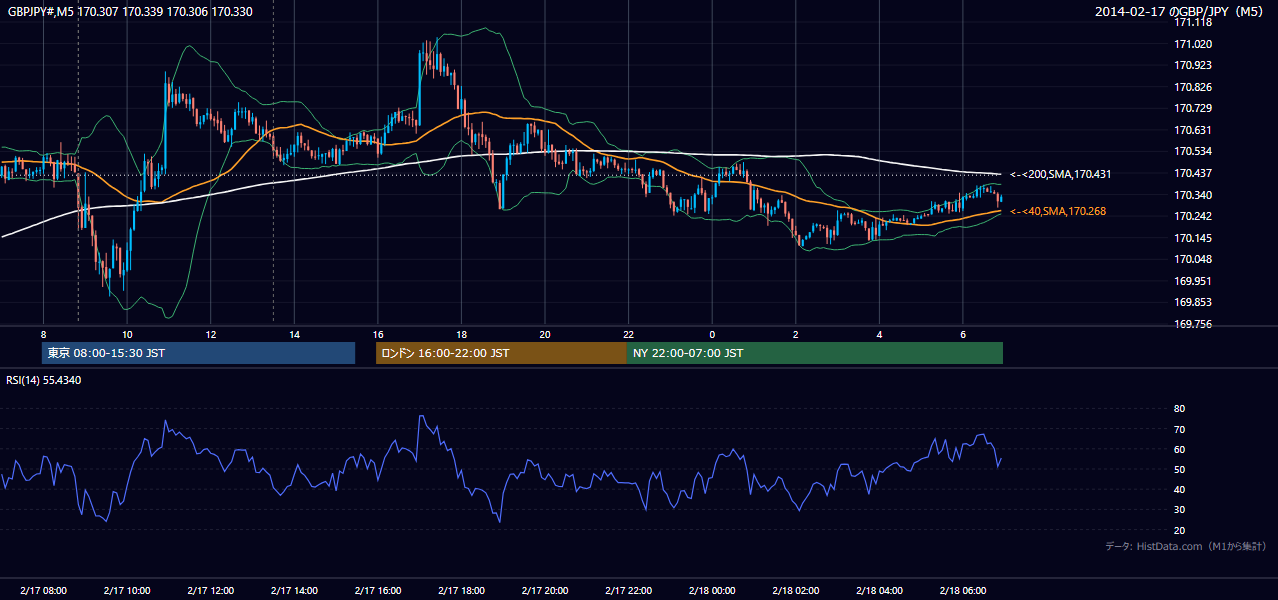Viewport: 1278px width, 600px height.
Task: Click the NY 22:00-07:00 JST session bar
Action: pyautogui.click(x=815, y=353)
